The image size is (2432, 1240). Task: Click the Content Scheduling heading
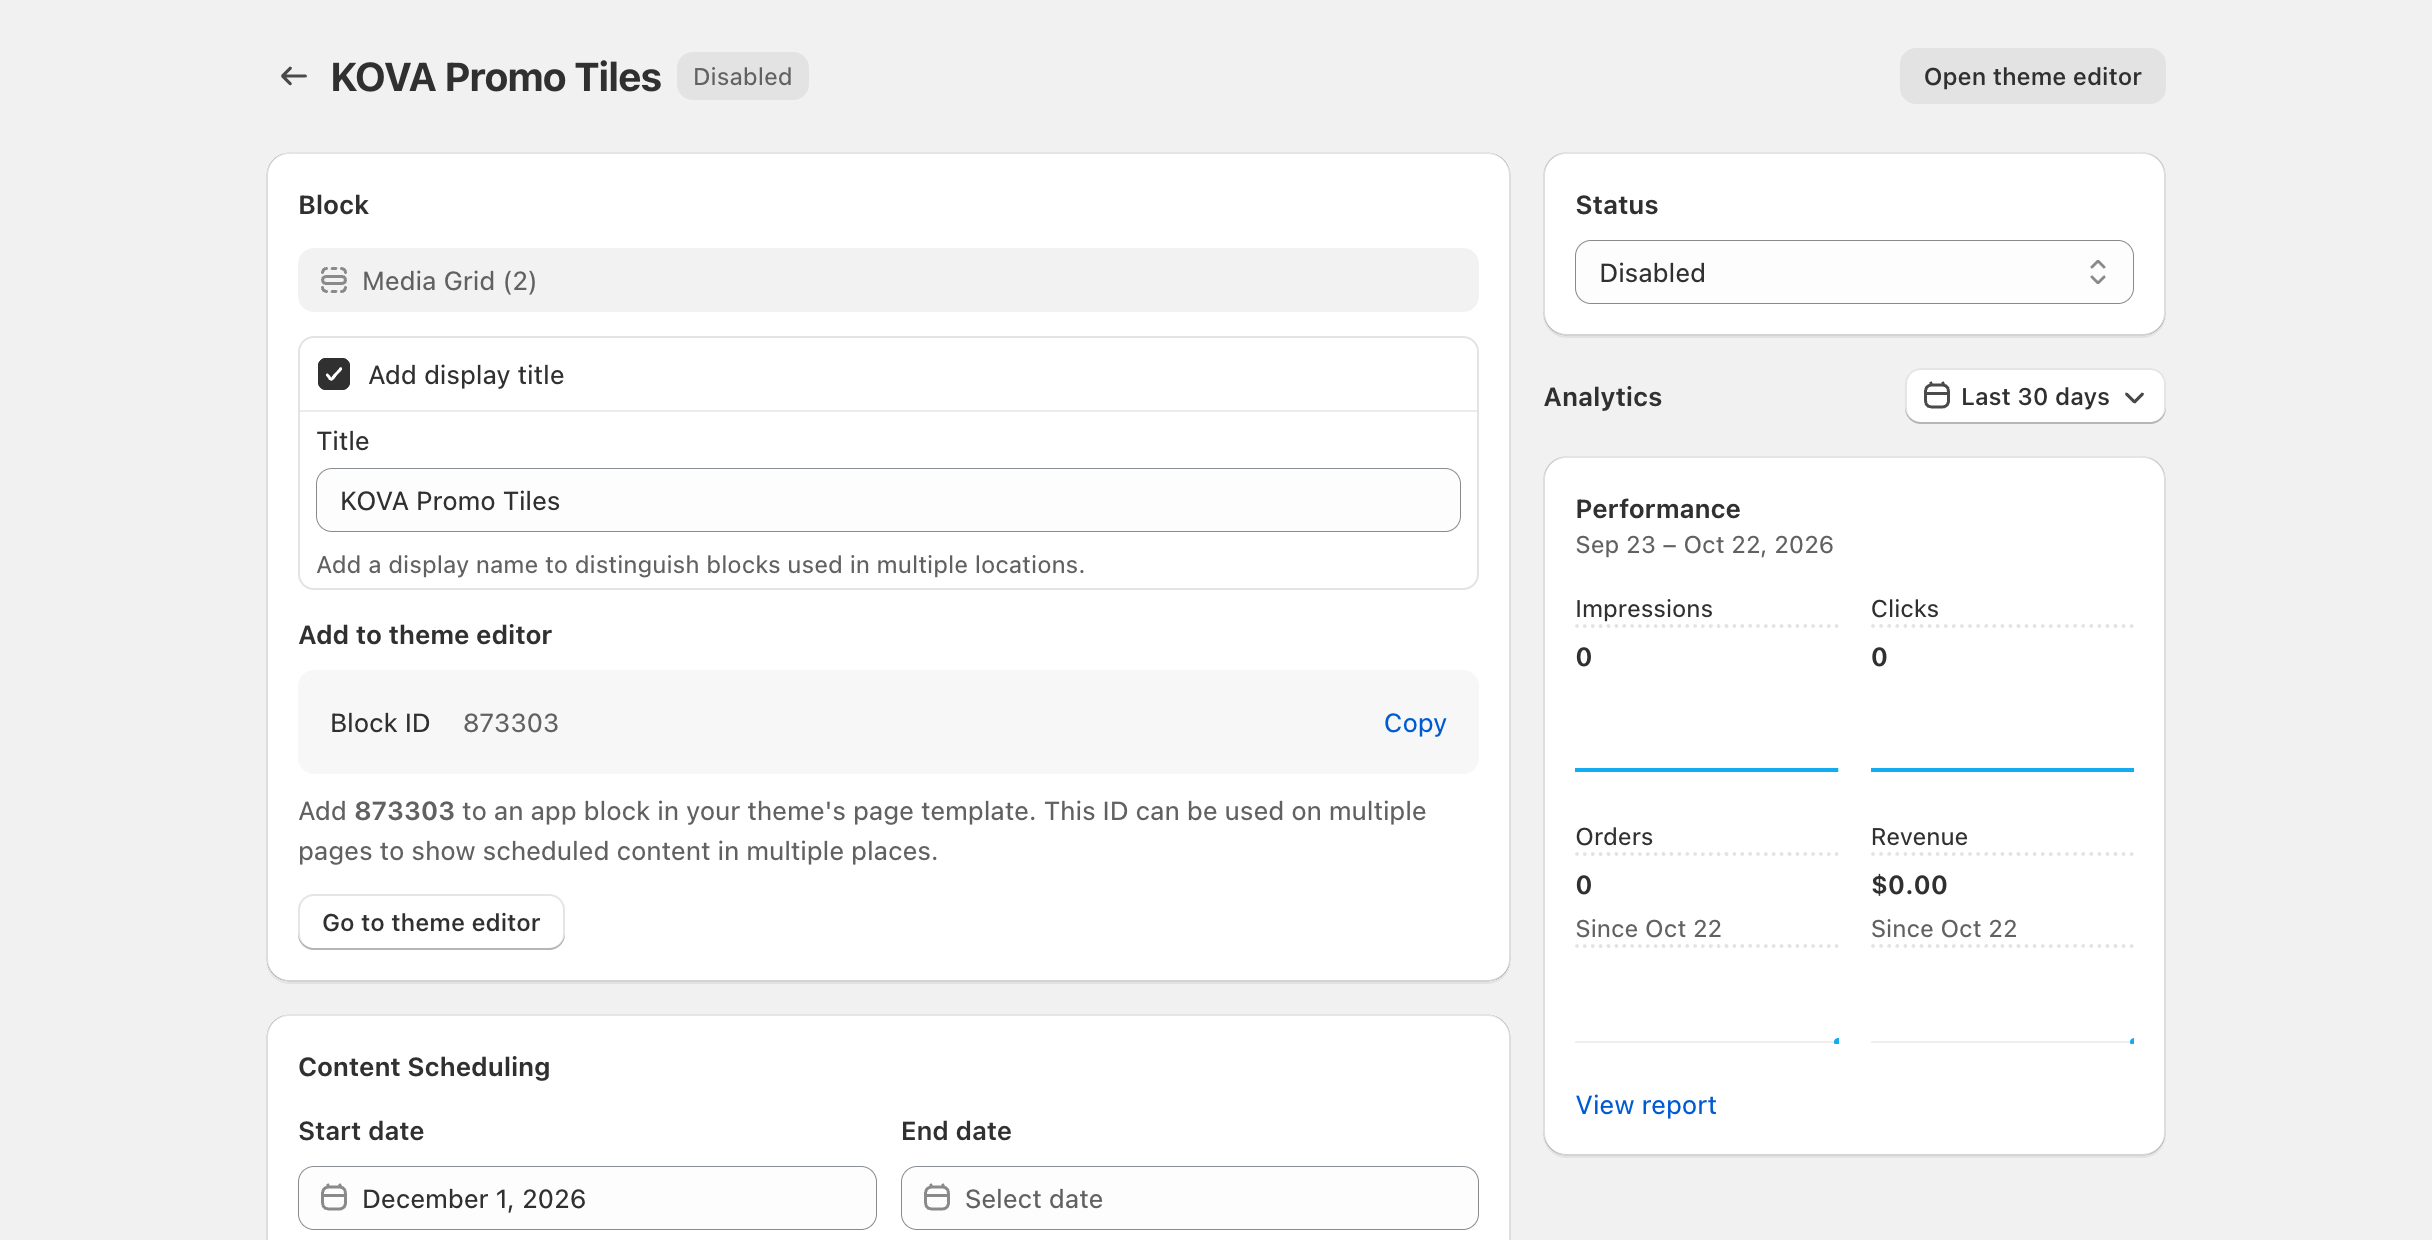tap(424, 1066)
